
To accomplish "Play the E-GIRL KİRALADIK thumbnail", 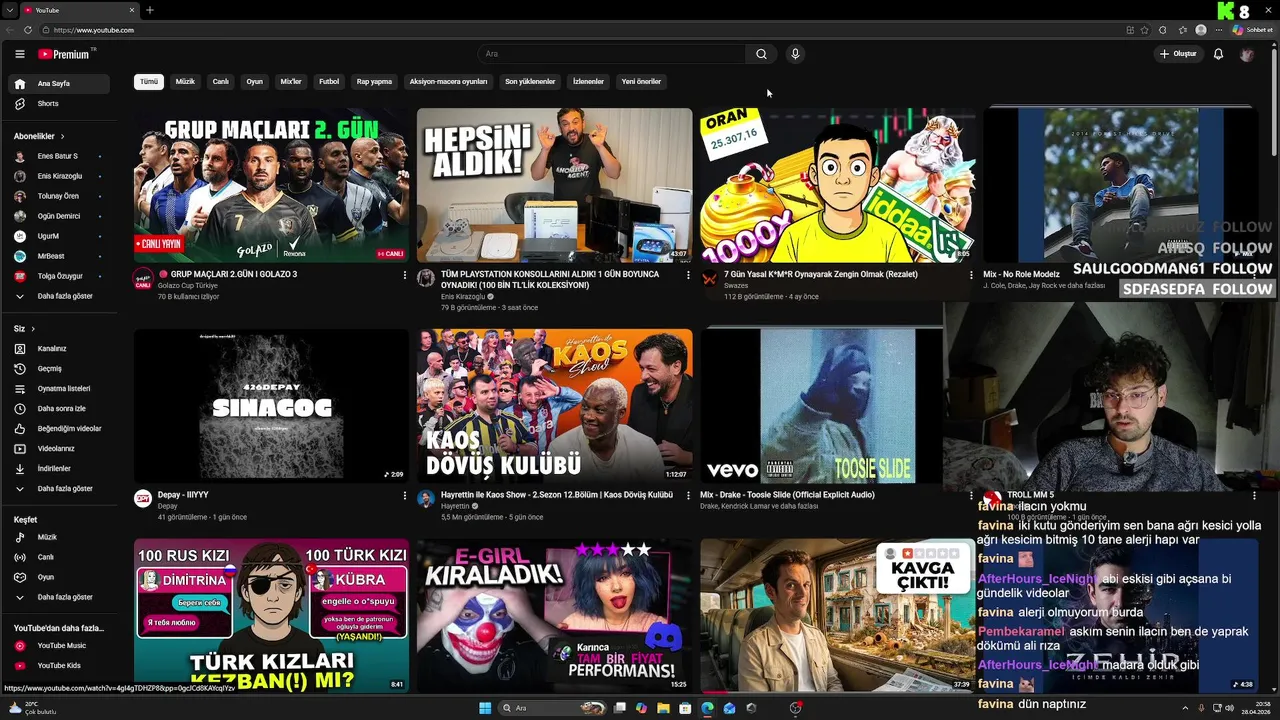I will 554,616.
